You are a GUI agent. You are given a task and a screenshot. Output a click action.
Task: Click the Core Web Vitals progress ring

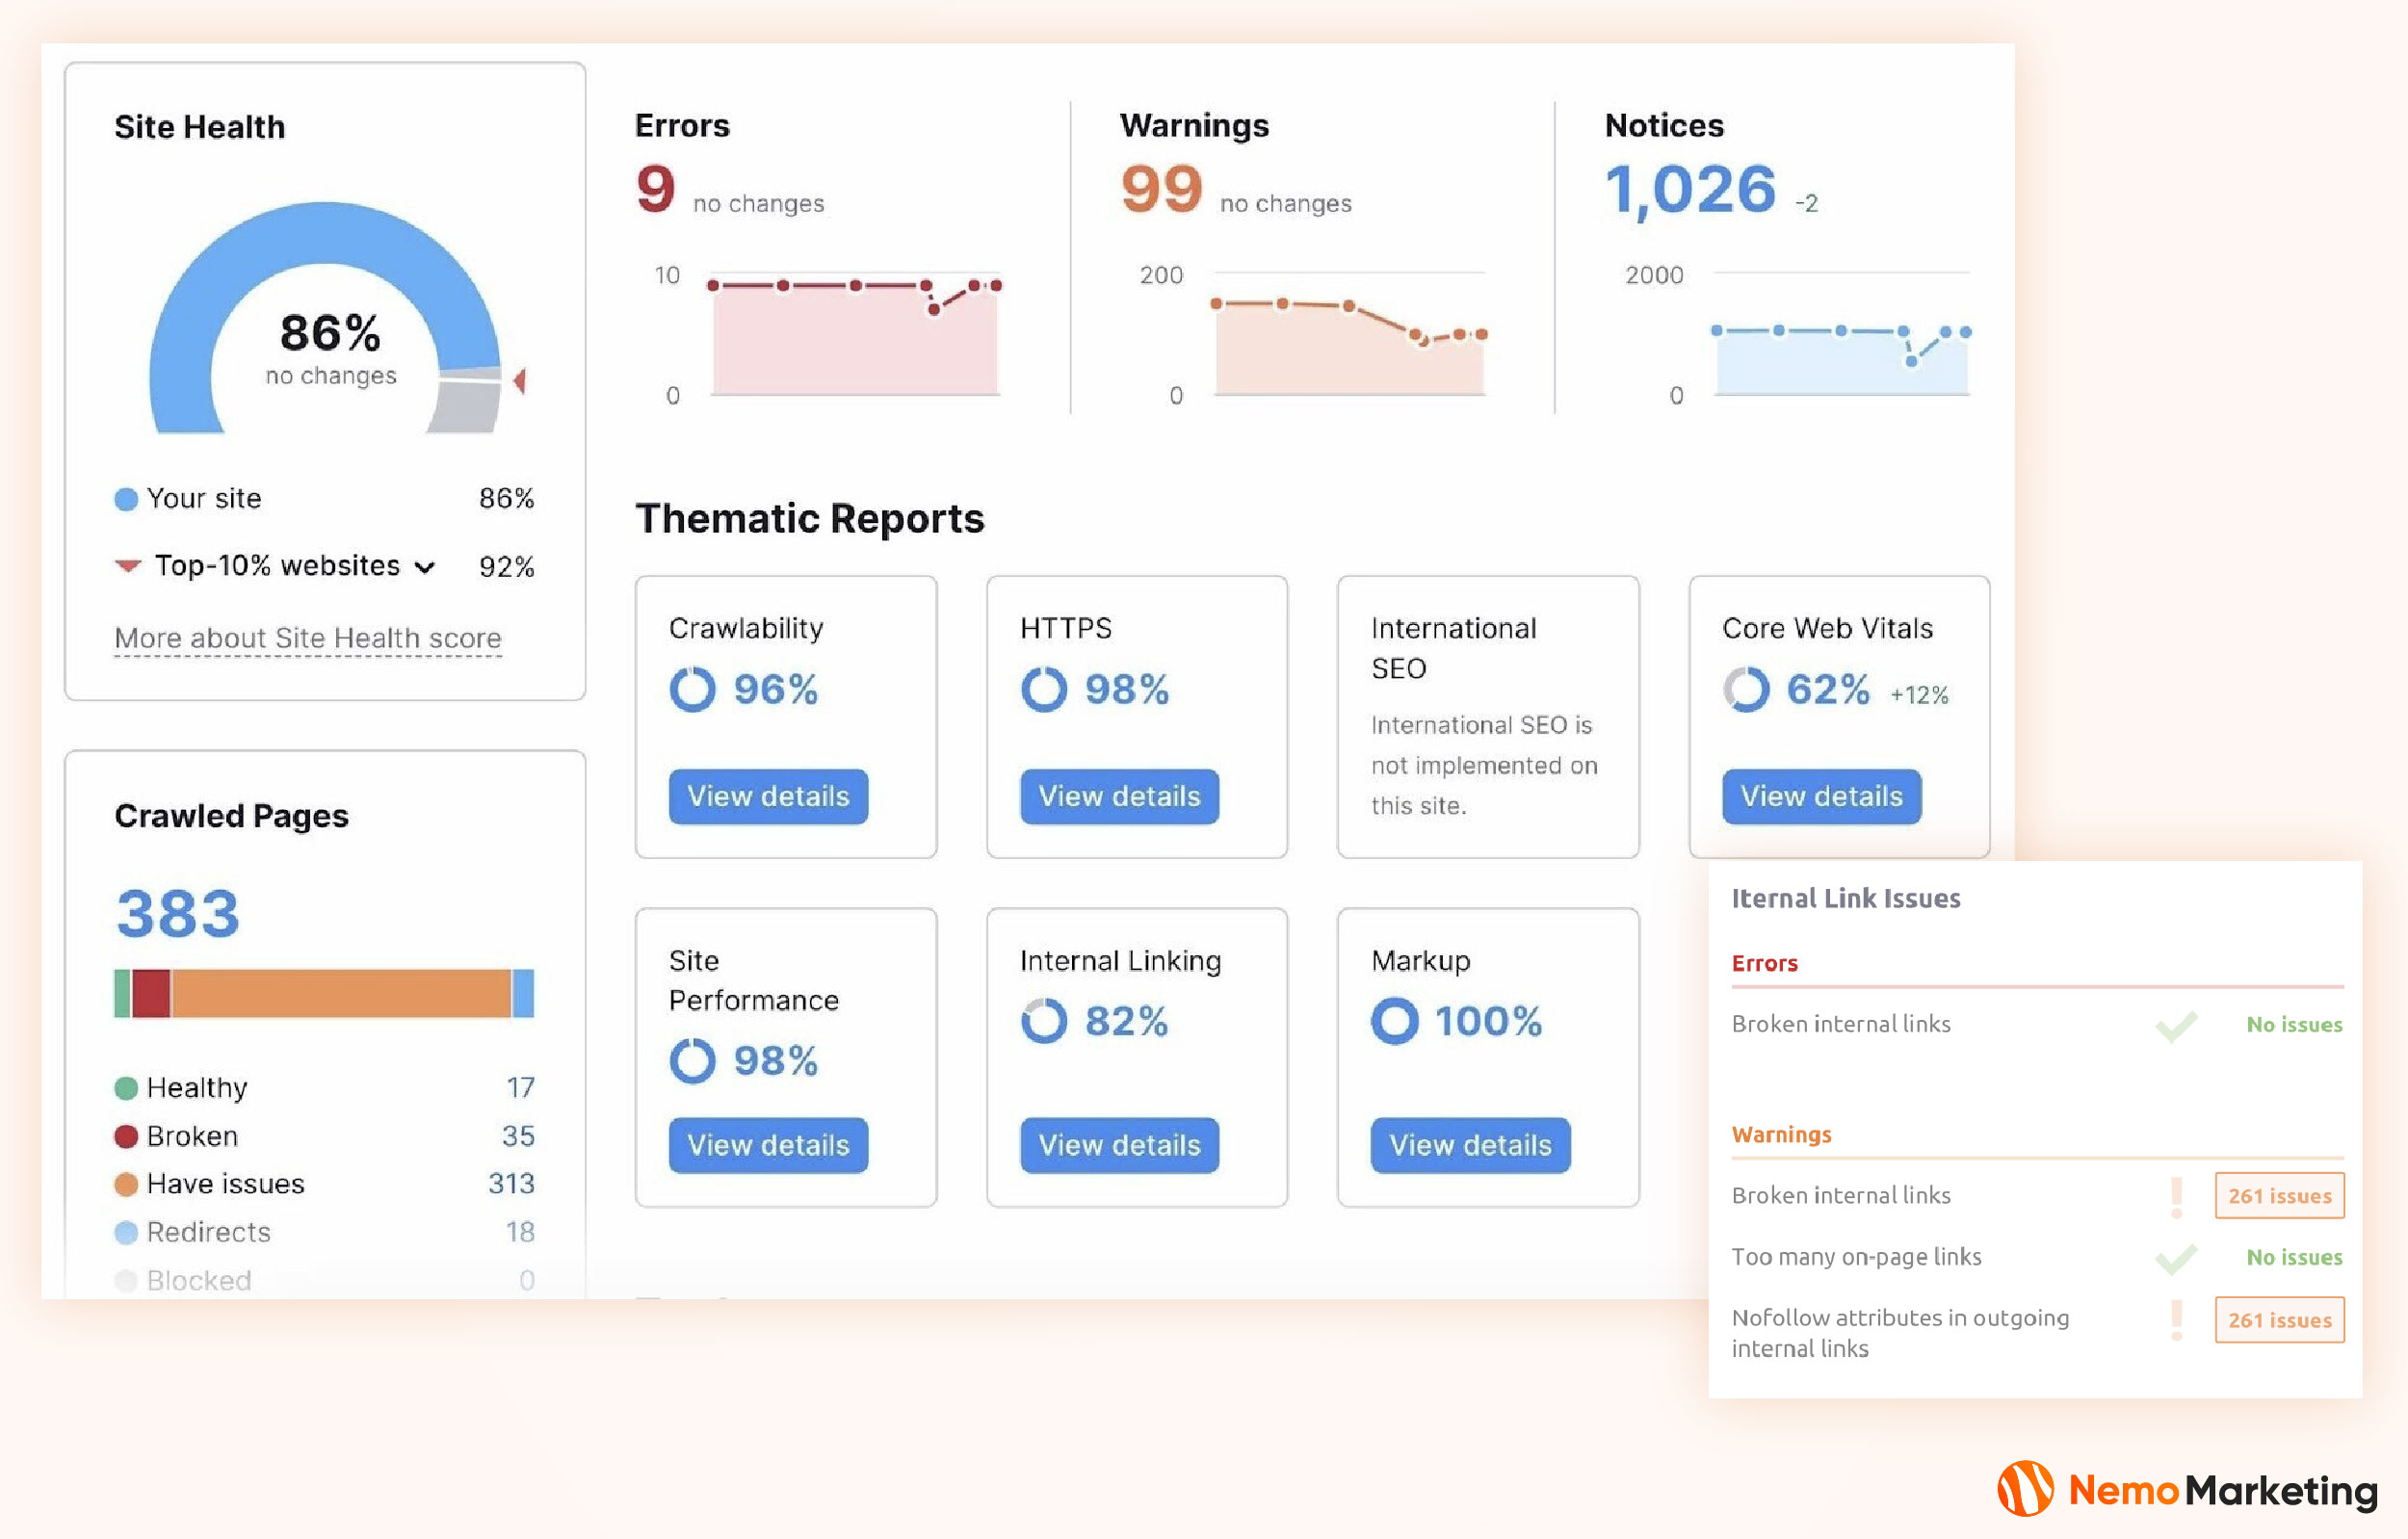pyautogui.click(x=1746, y=689)
